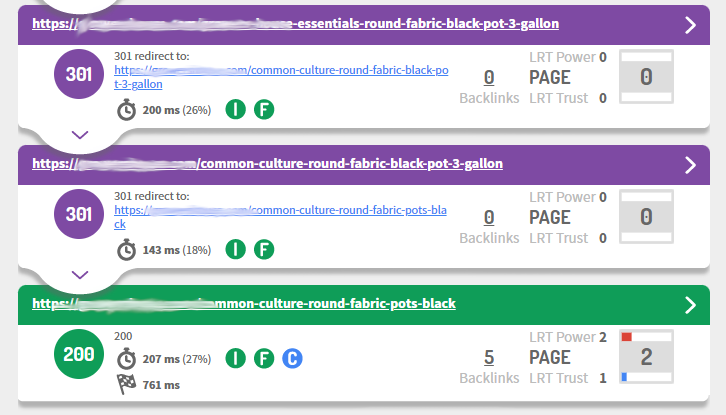Click the LRT Power/Trust bar box showing 2
This screenshot has height=415, width=726.
646,357
